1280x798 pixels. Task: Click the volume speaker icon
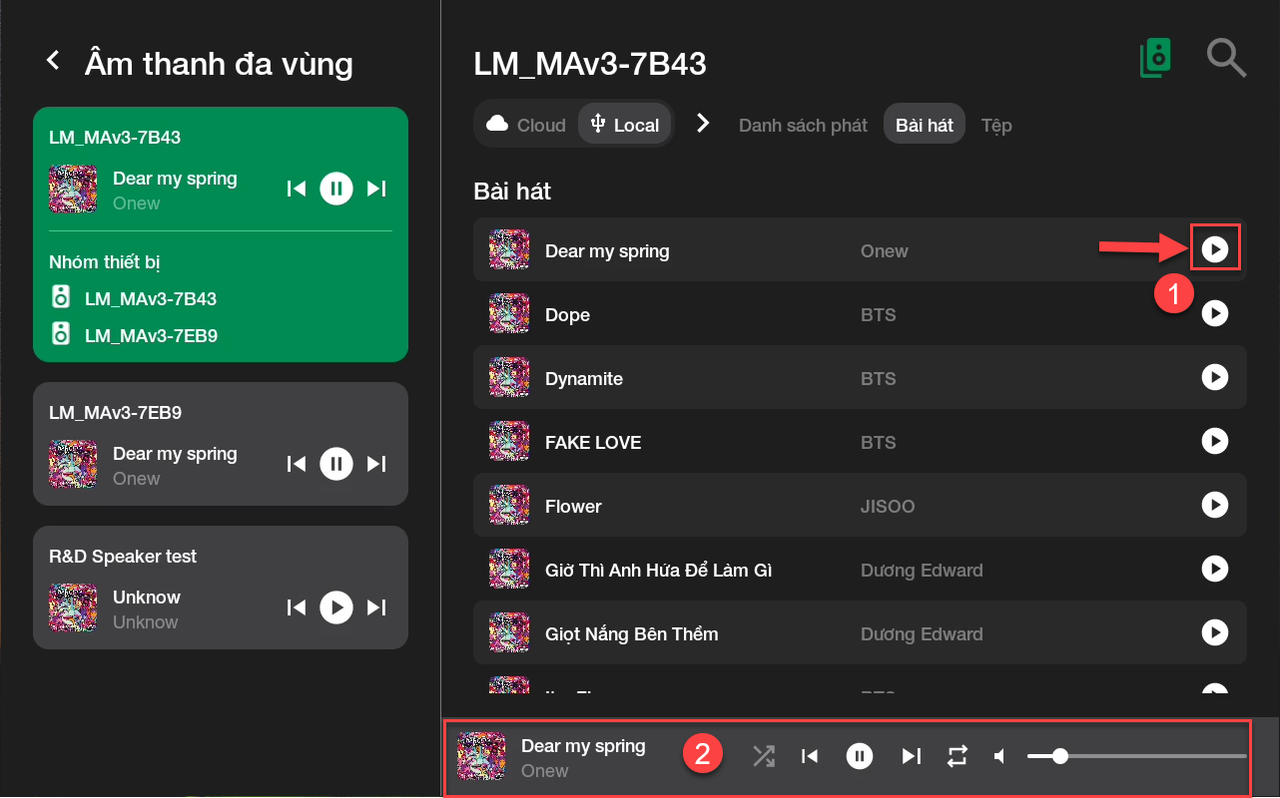click(999, 757)
